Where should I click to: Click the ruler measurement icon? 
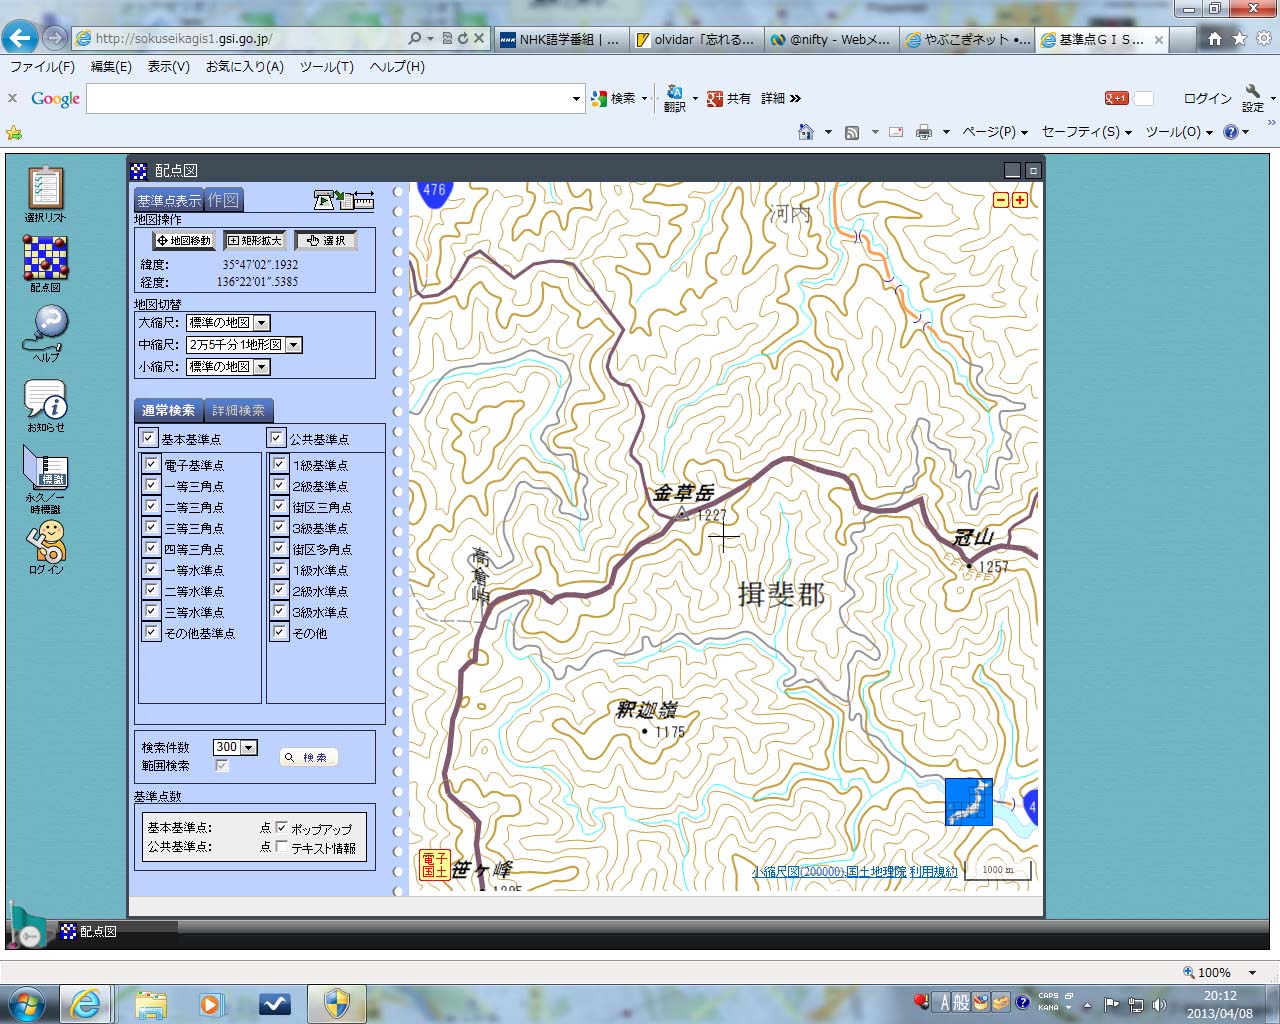(364, 200)
